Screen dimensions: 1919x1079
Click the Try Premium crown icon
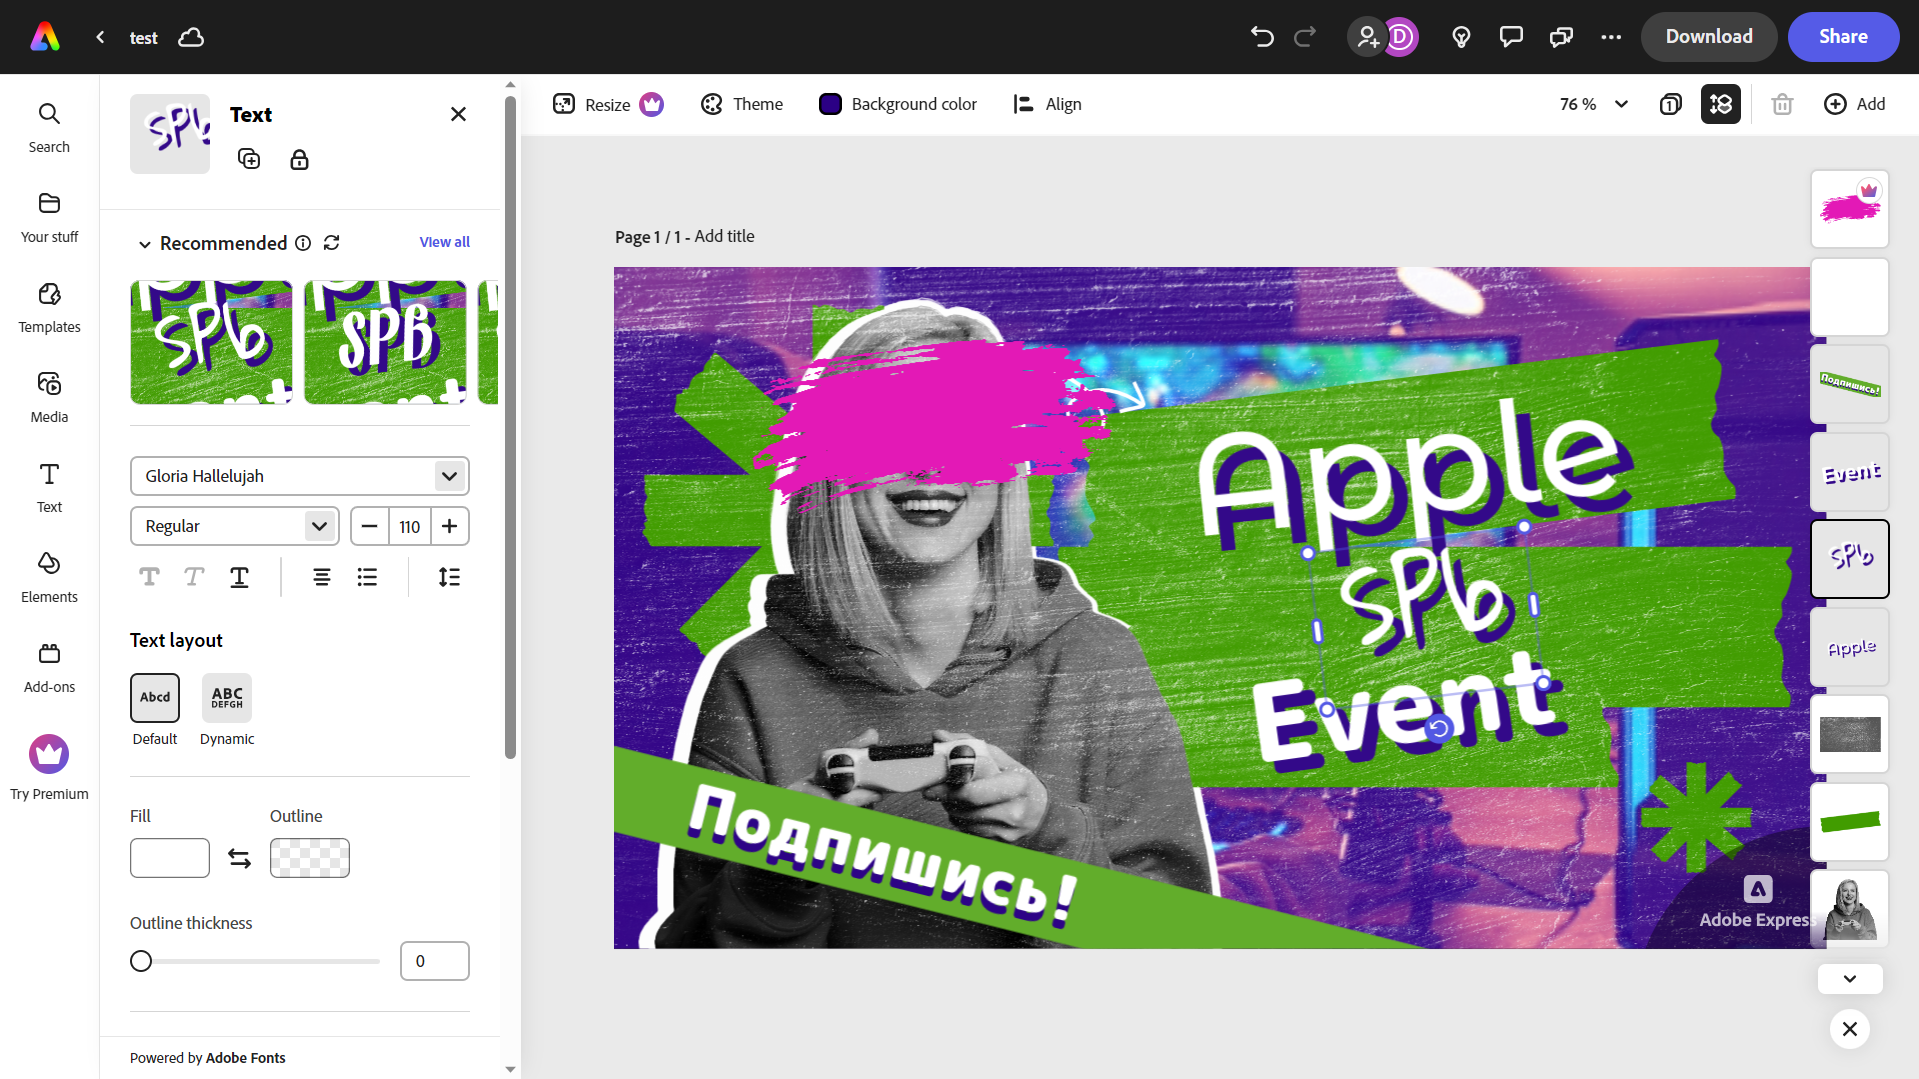tap(49, 754)
